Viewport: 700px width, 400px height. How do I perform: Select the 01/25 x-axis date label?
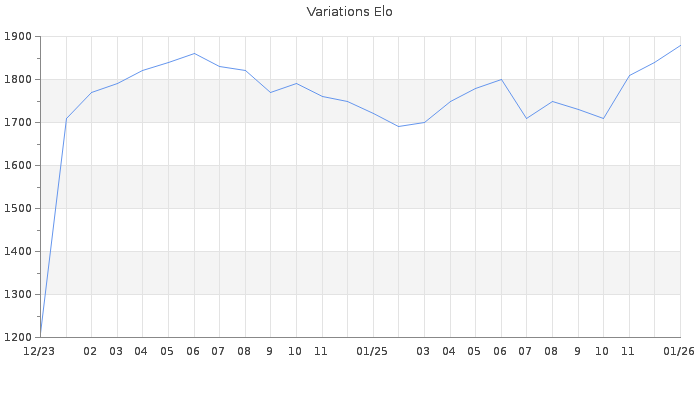coord(372,352)
